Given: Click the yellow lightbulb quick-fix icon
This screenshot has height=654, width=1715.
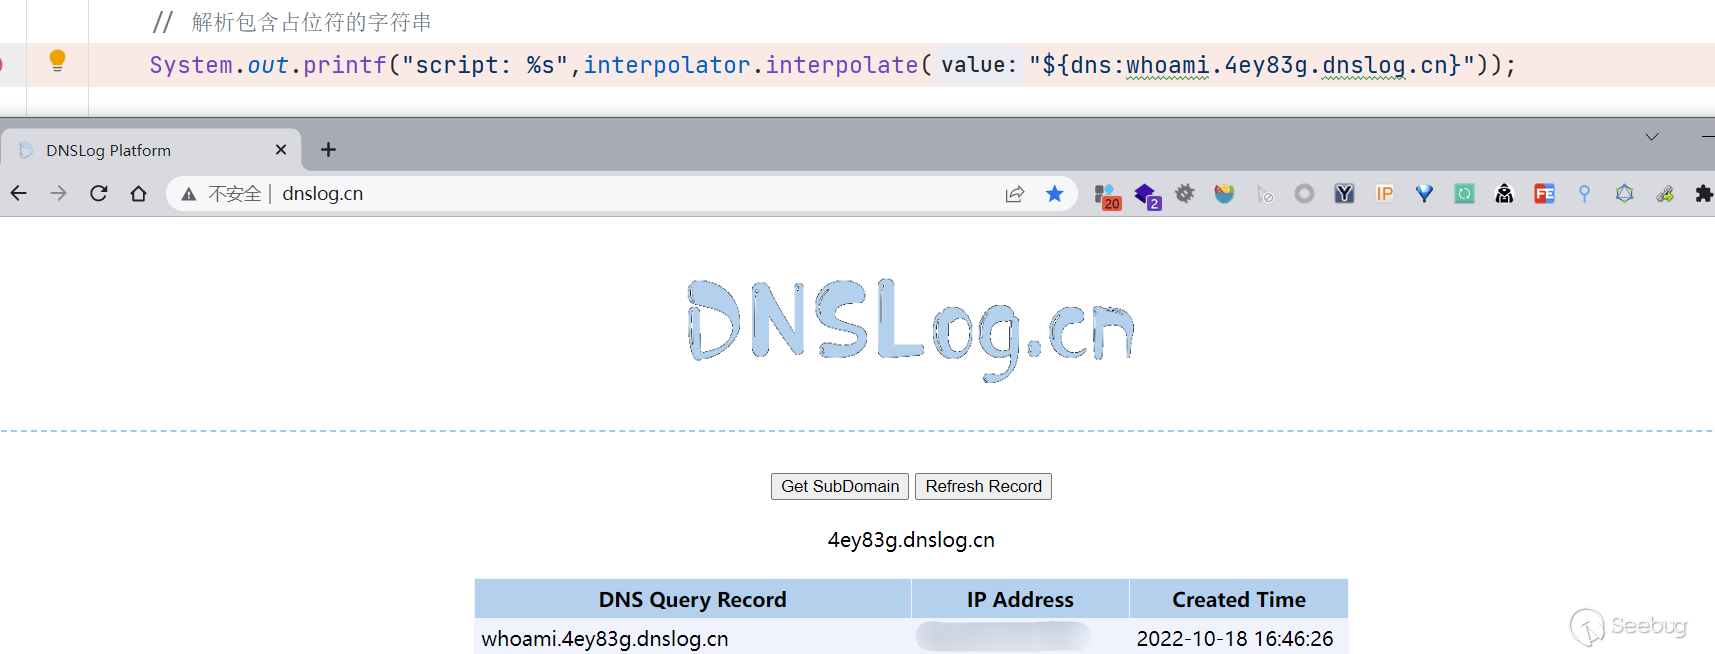Looking at the screenshot, I should click(57, 61).
